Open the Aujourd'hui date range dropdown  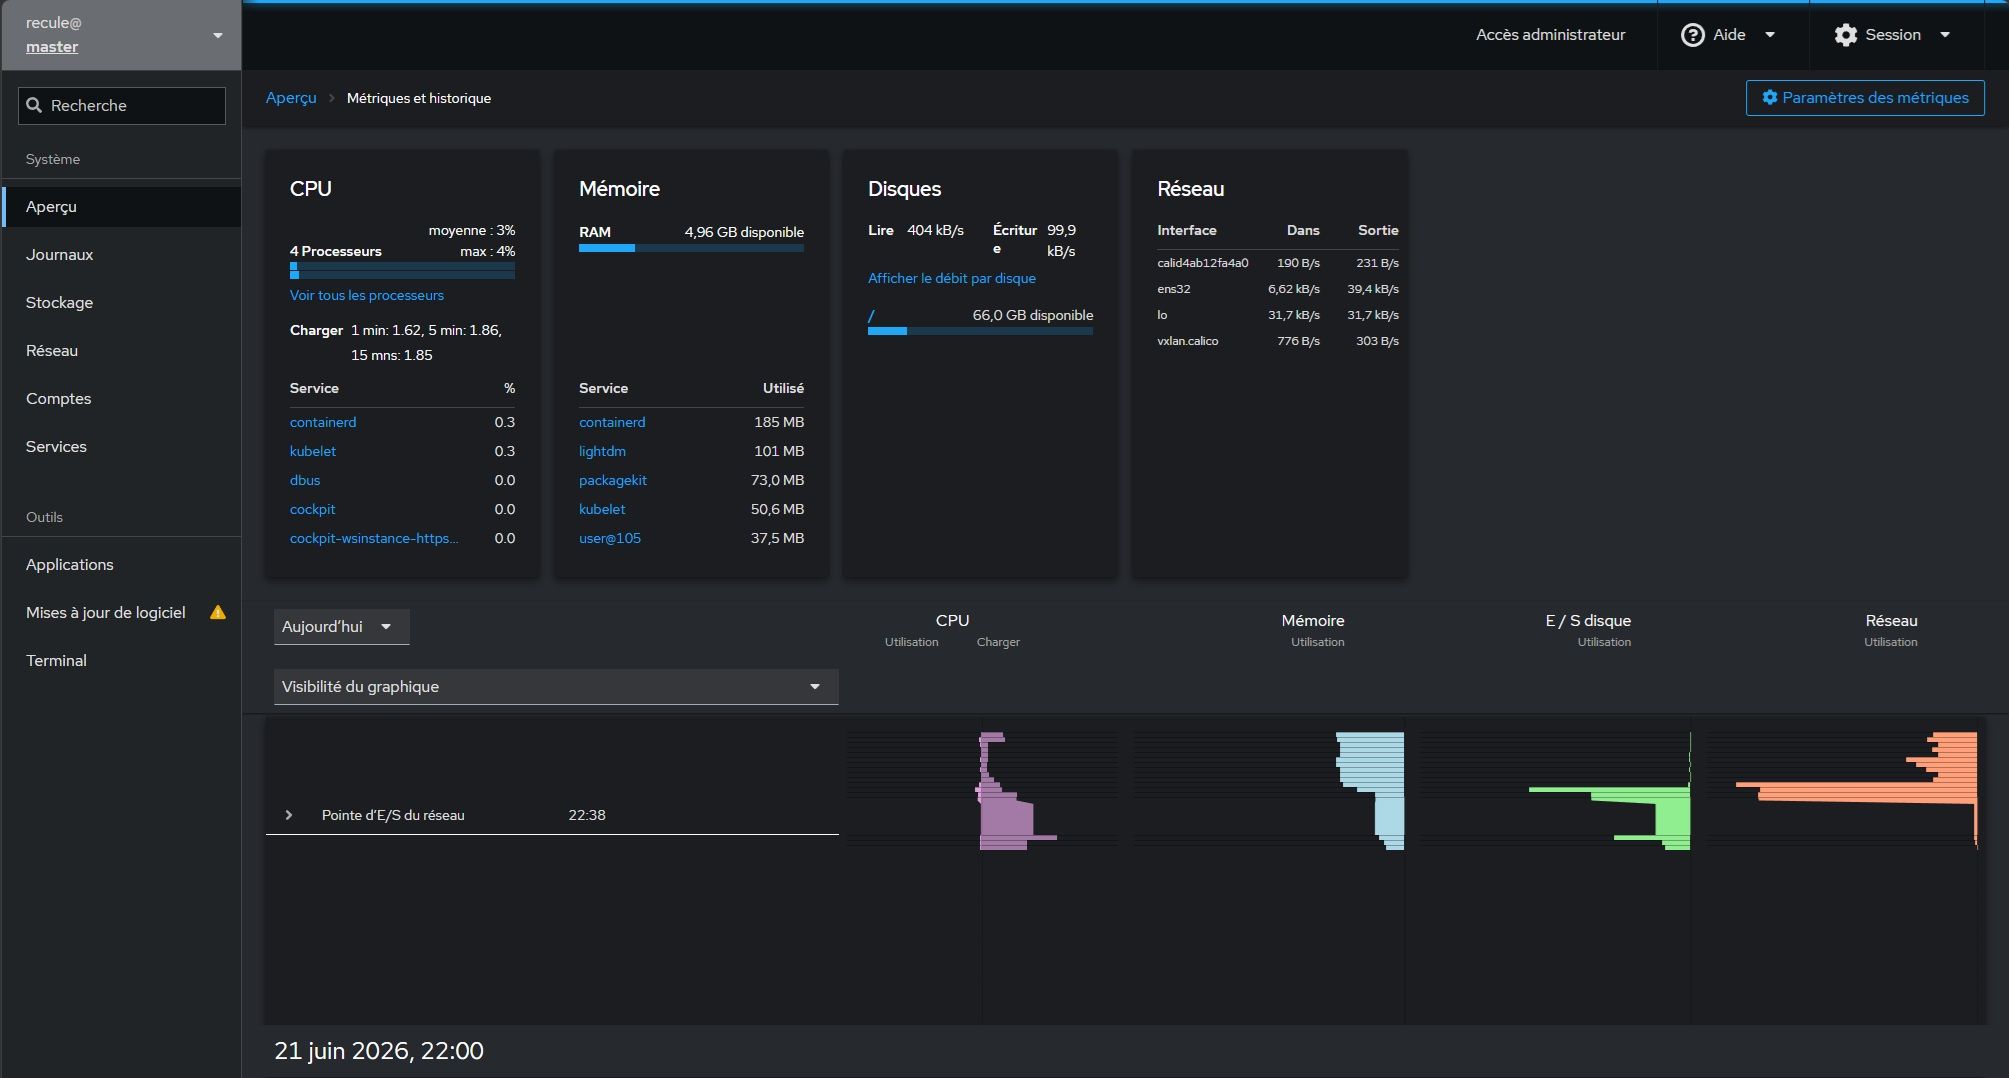point(341,627)
